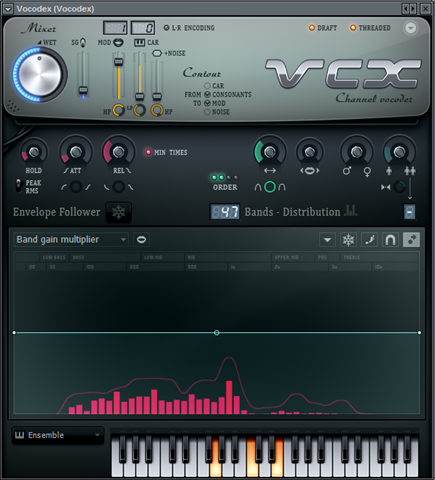Viewport: 435px width, 480px height.
Task: Click the magnet snap icon in the graph toolbar
Action: pyautogui.click(x=390, y=240)
